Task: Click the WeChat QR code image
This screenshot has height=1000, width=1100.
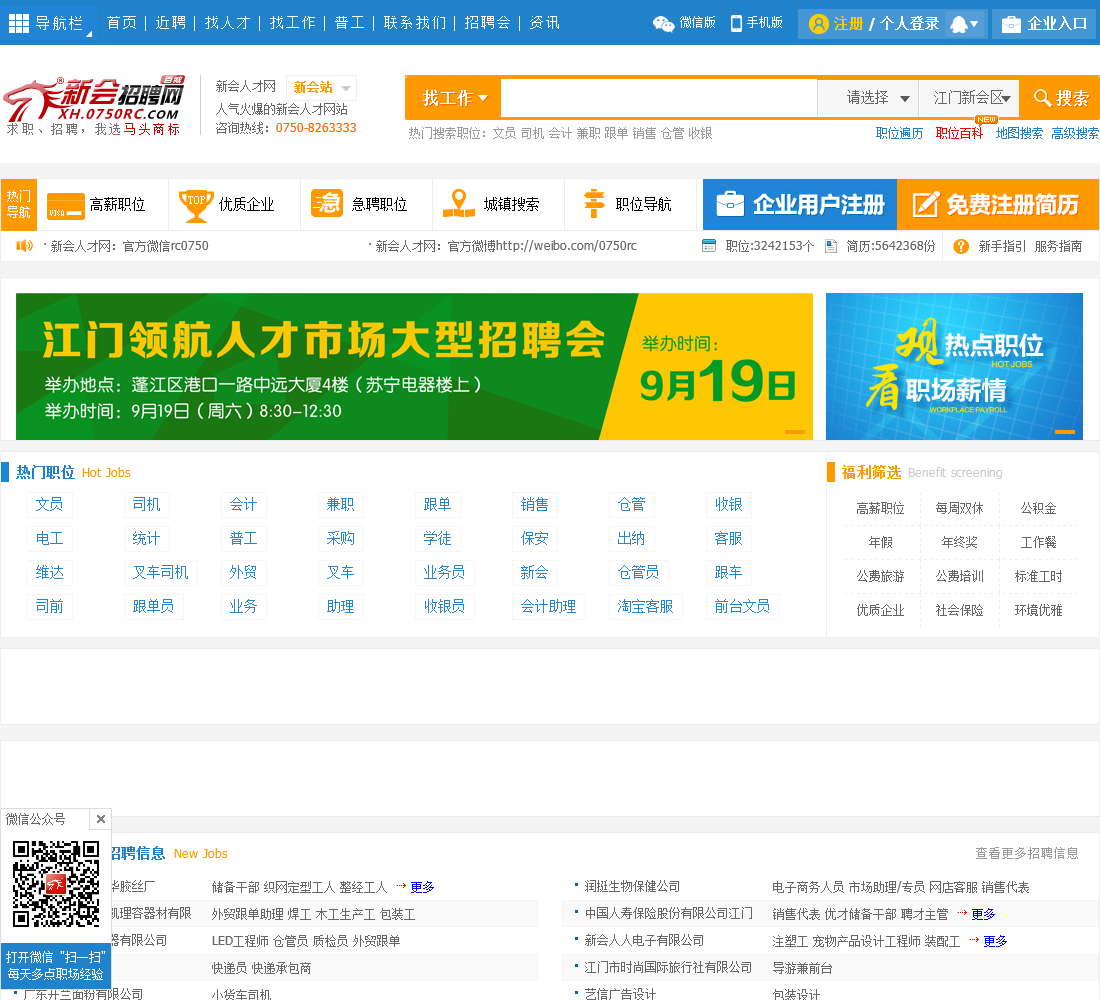Action: (x=56, y=884)
